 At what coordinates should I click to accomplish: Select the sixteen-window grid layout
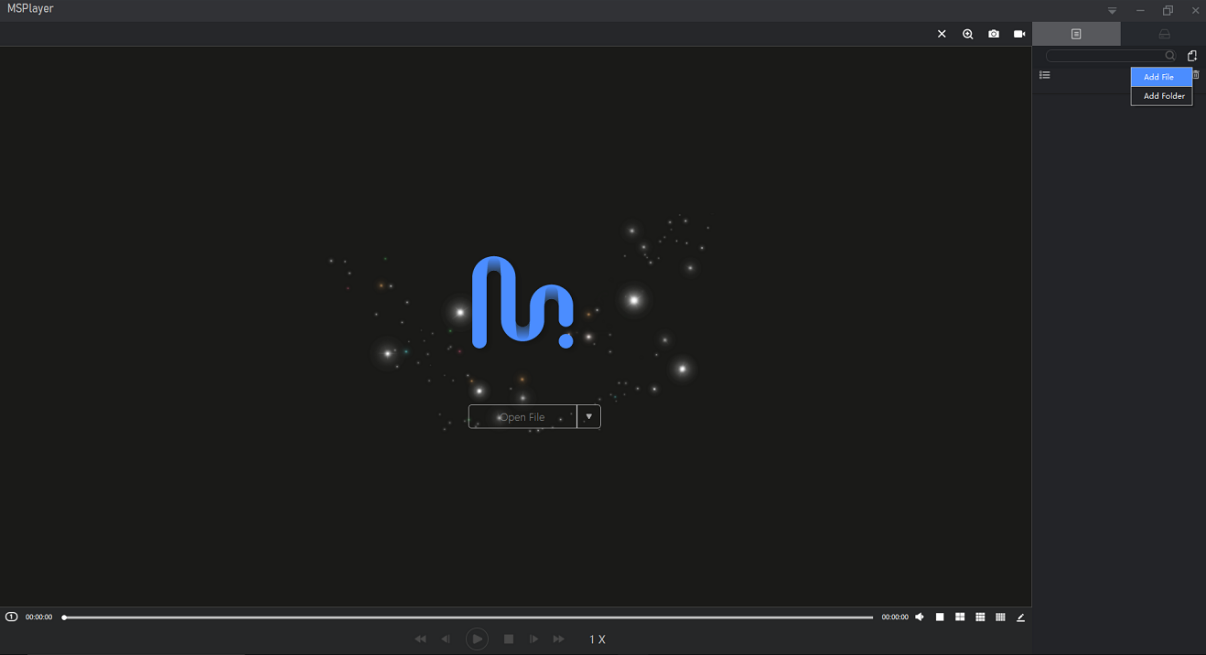tap(1000, 617)
